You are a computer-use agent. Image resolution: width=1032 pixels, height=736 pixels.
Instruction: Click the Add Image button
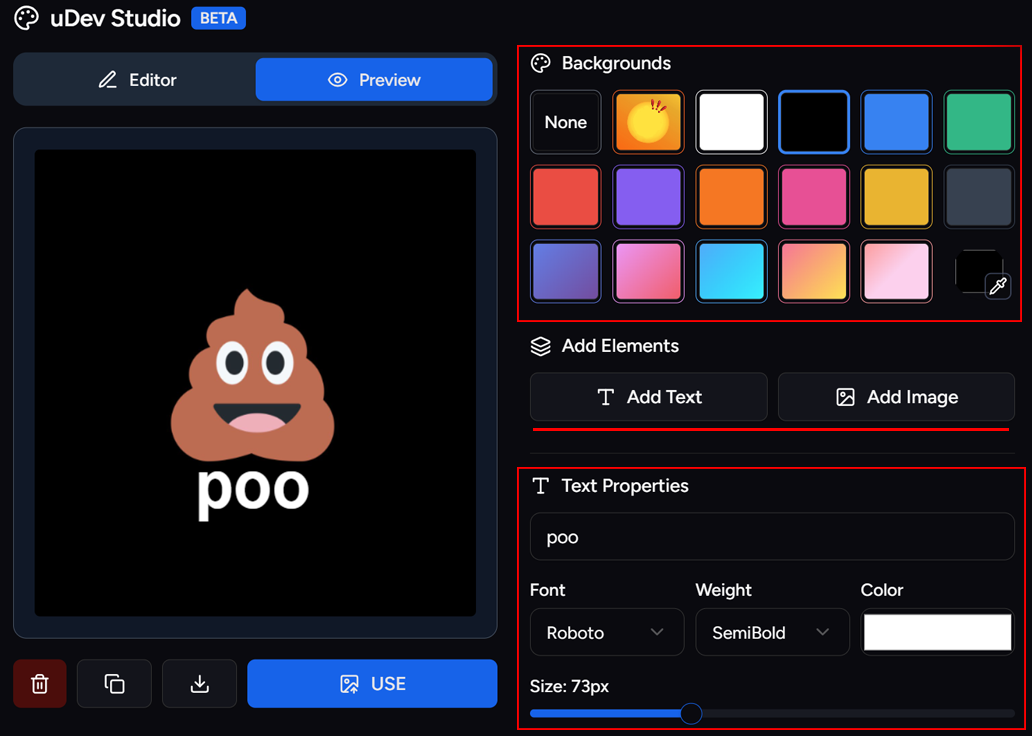click(x=895, y=397)
